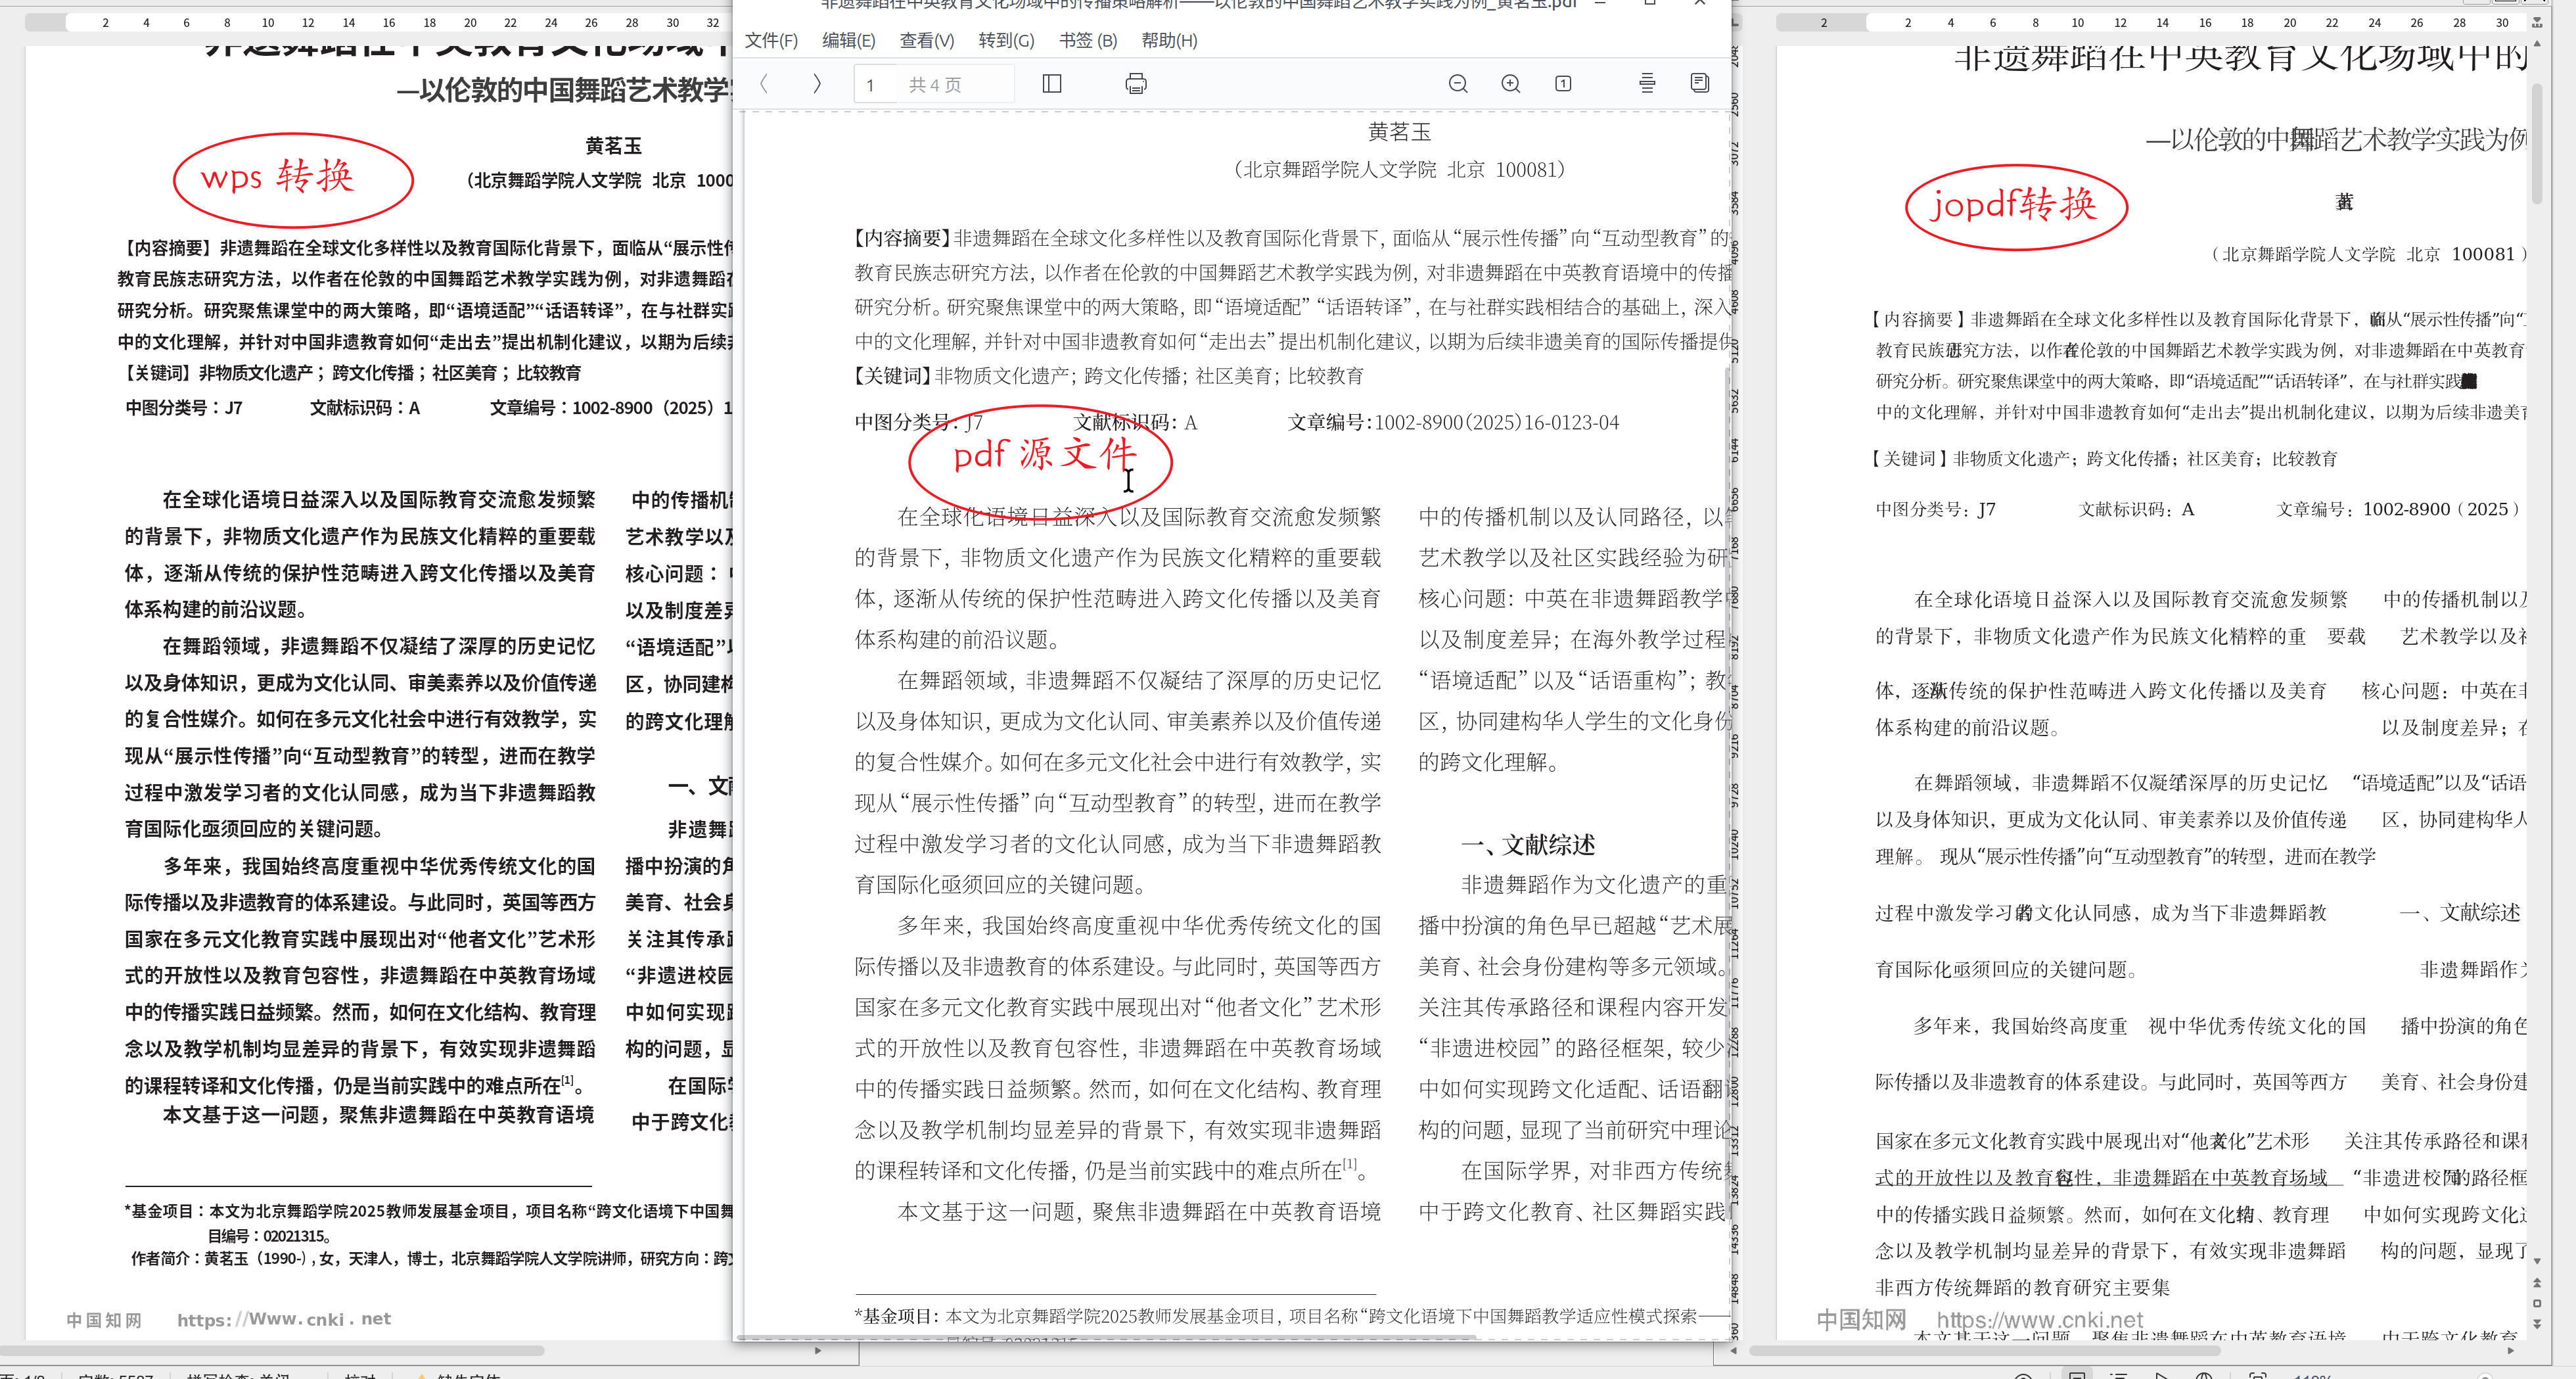
Task: Click scroll-right arrow of left document
Action: tap(817, 1350)
